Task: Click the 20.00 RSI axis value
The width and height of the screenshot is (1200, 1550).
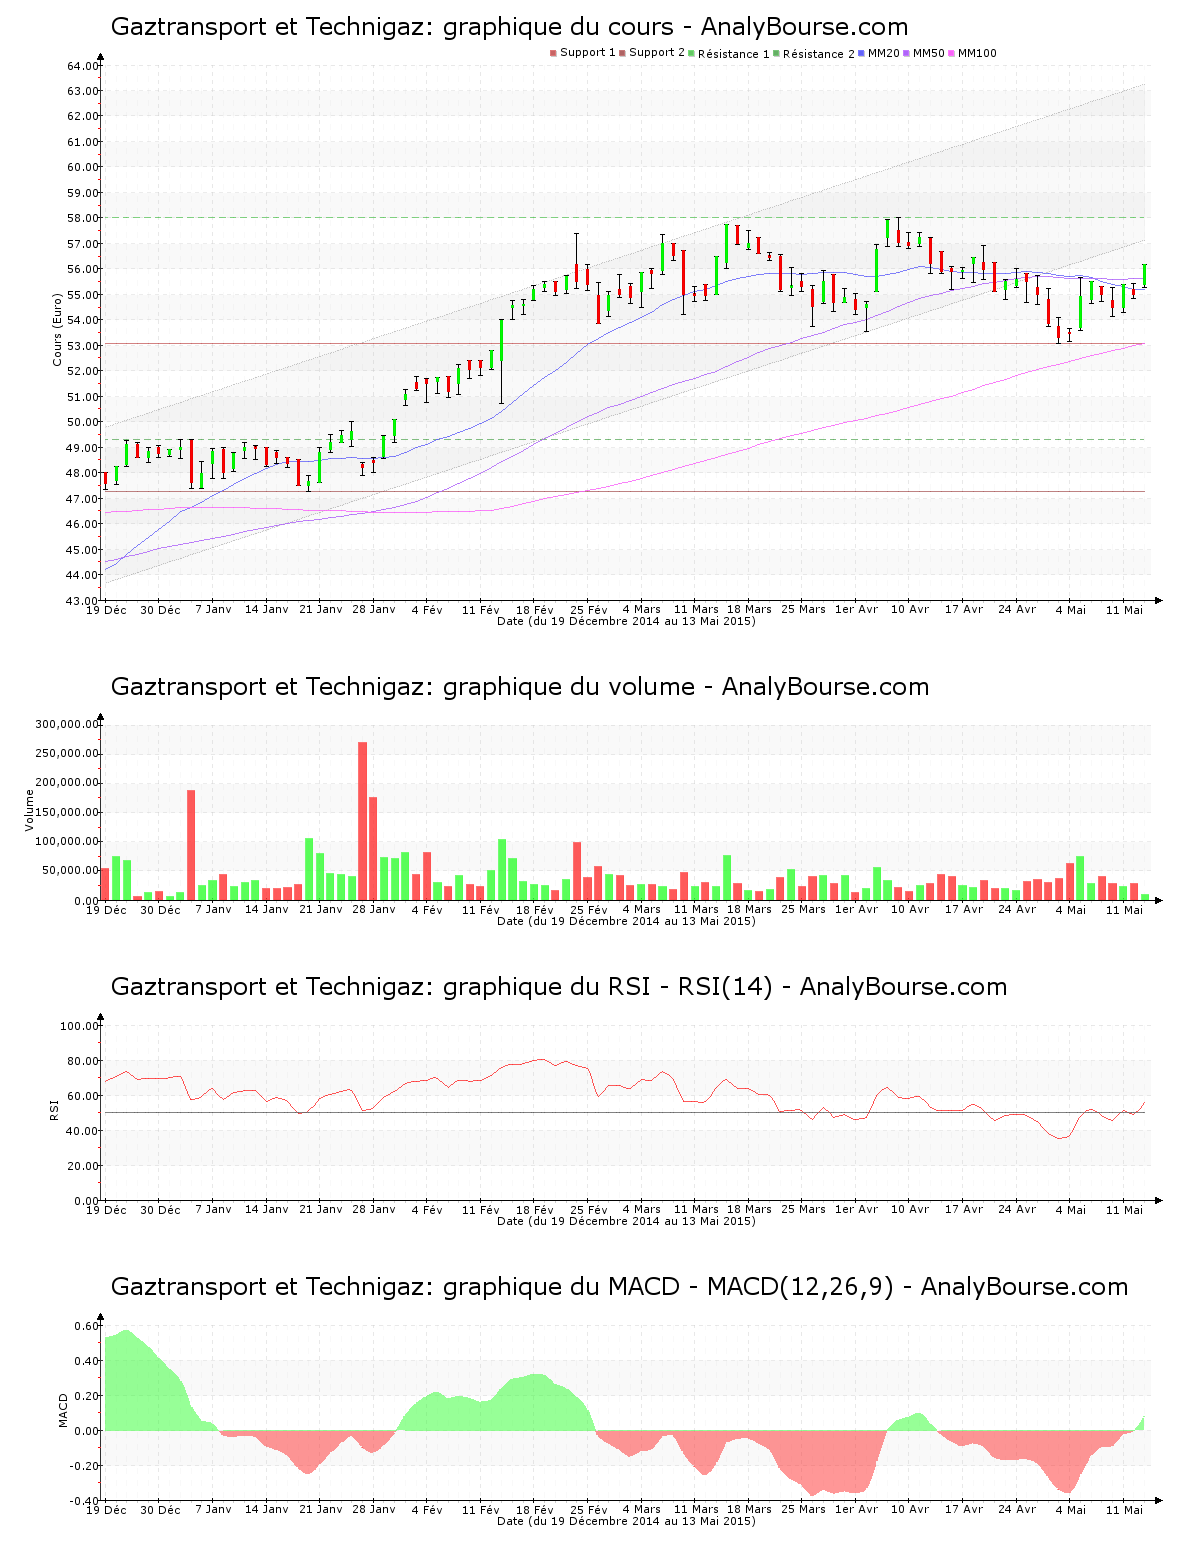Action: click(x=83, y=1166)
